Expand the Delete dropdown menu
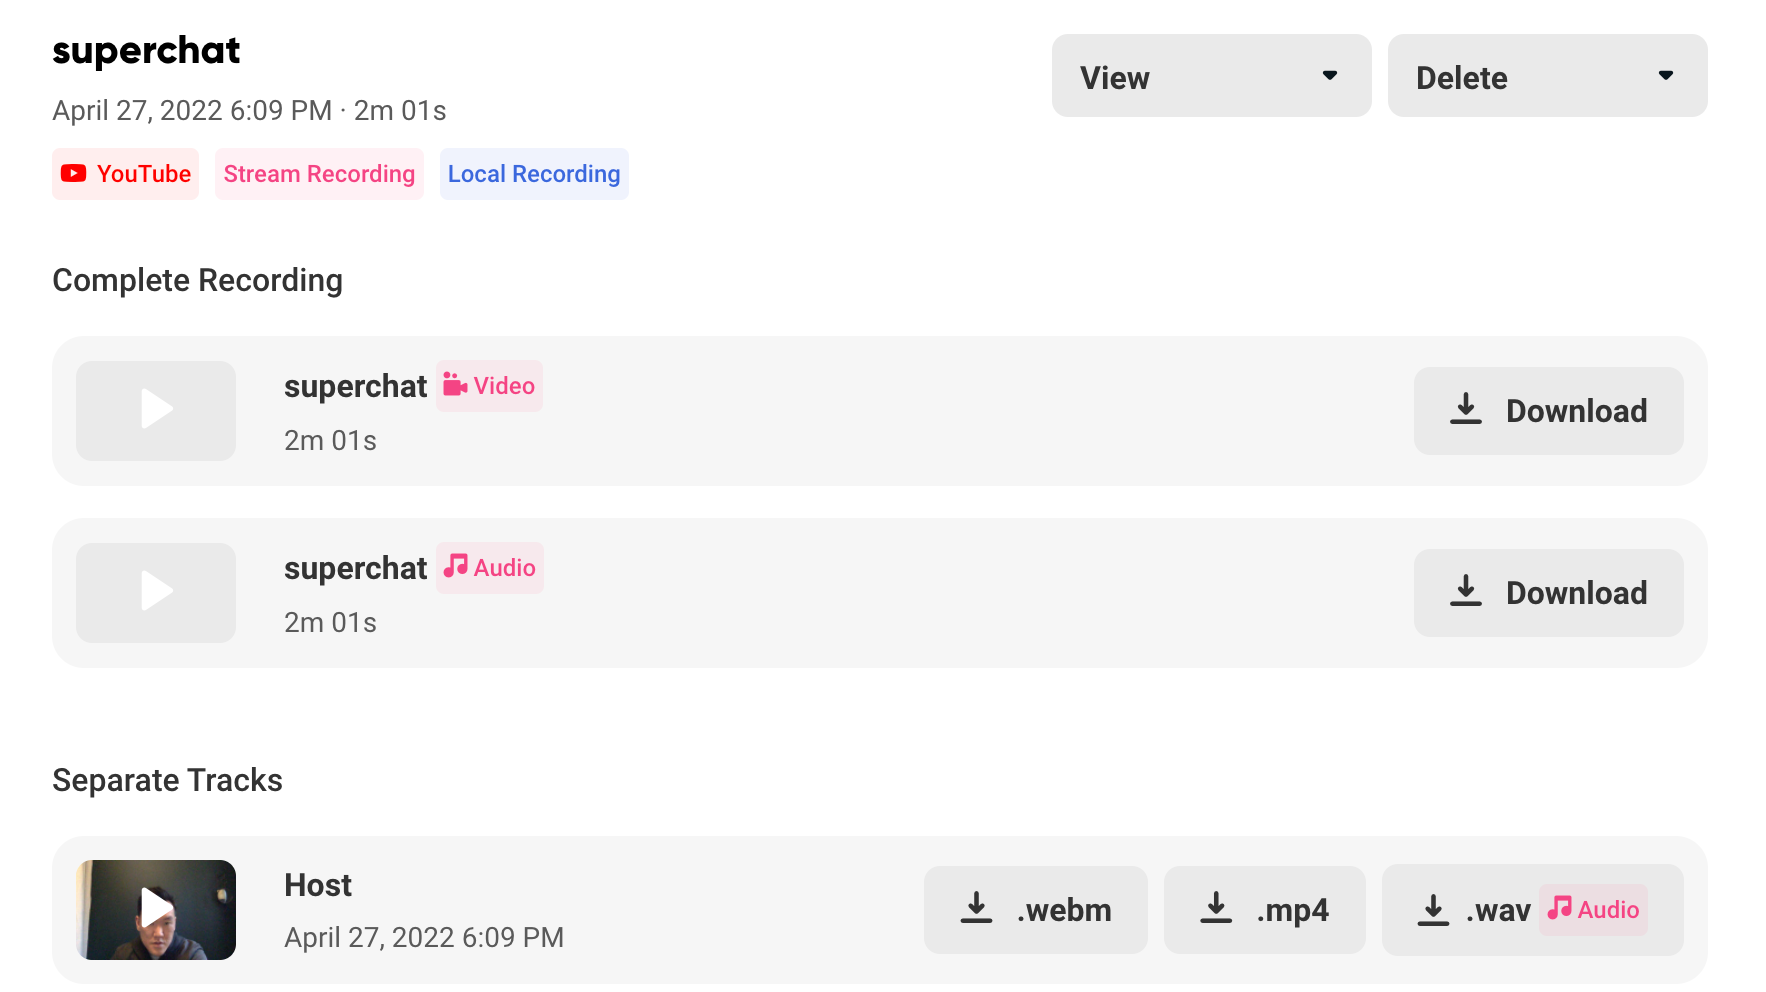1766x992 pixels. point(1547,76)
